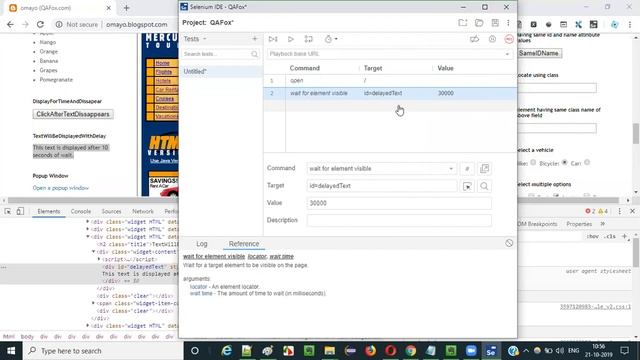
Task: Run the current test in Selenium IDE
Action: point(291,39)
